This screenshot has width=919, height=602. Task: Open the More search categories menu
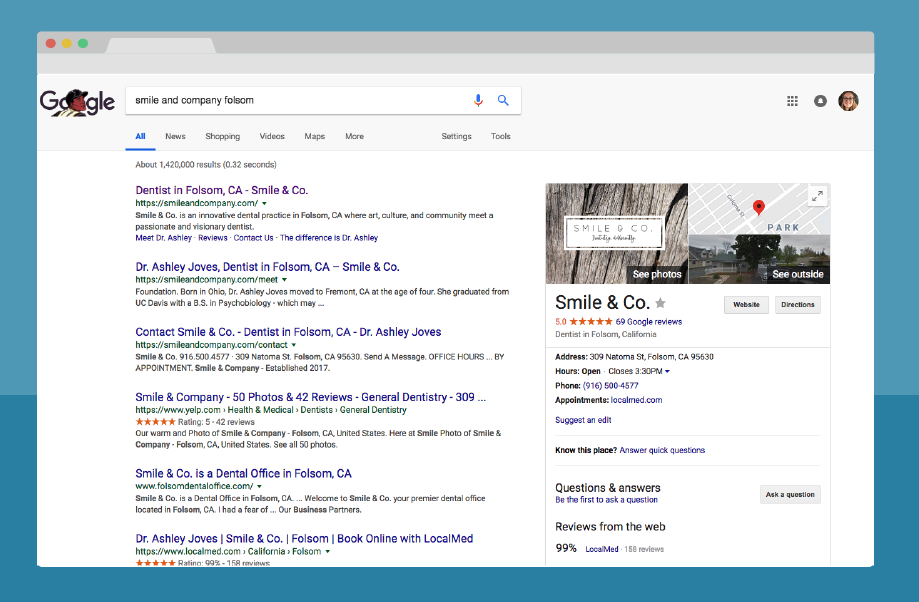(355, 136)
